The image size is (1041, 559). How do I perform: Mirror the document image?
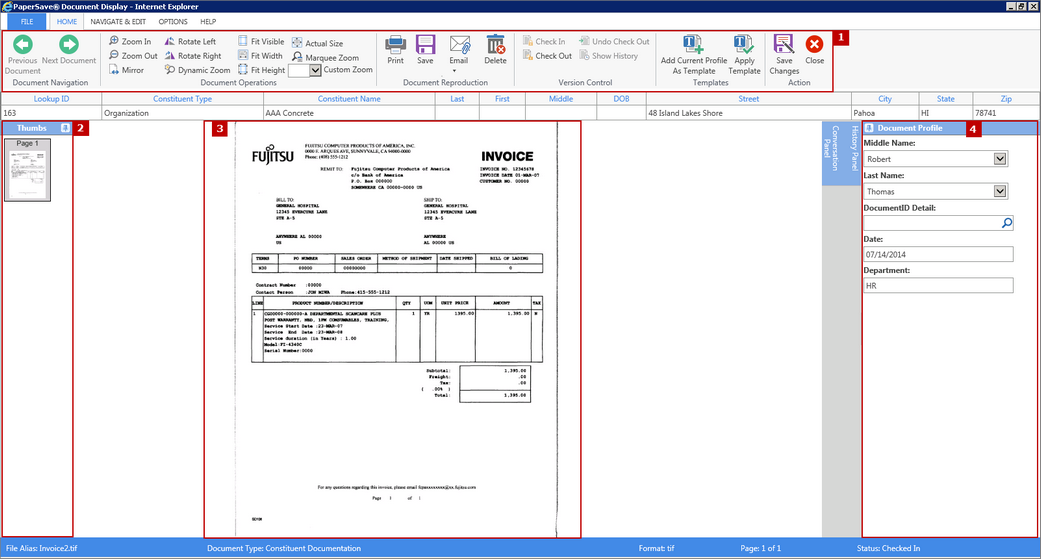pos(126,70)
